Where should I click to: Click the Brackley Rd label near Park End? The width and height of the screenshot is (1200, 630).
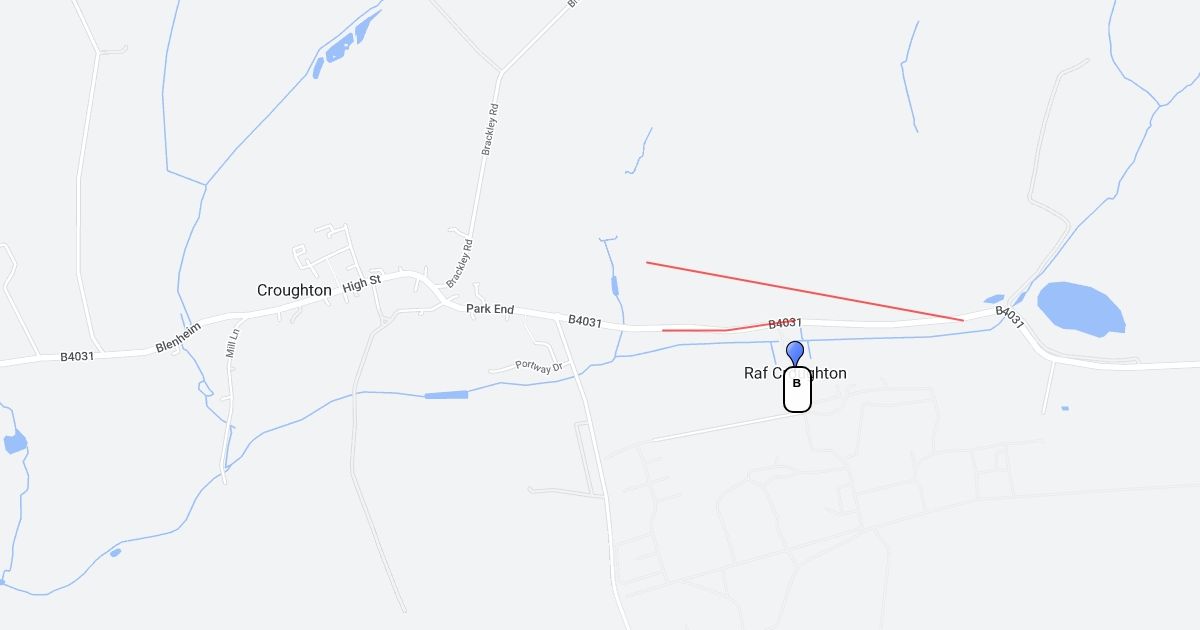(x=458, y=263)
